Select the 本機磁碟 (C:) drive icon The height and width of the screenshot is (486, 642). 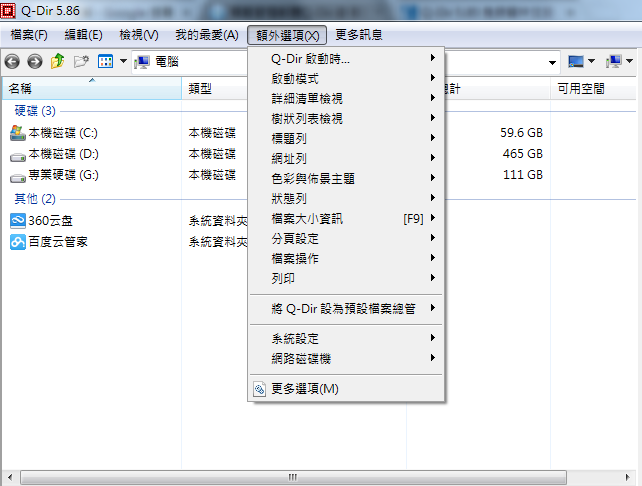(18, 133)
